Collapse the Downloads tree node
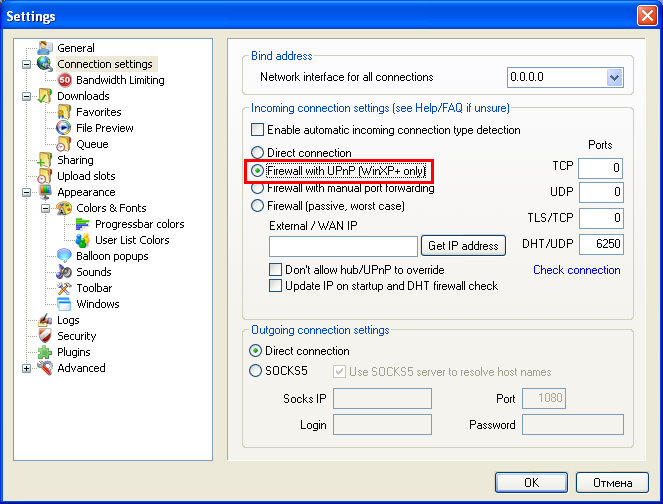The height and width of the screenshot is (504, 663). click(x=26, y=96)
